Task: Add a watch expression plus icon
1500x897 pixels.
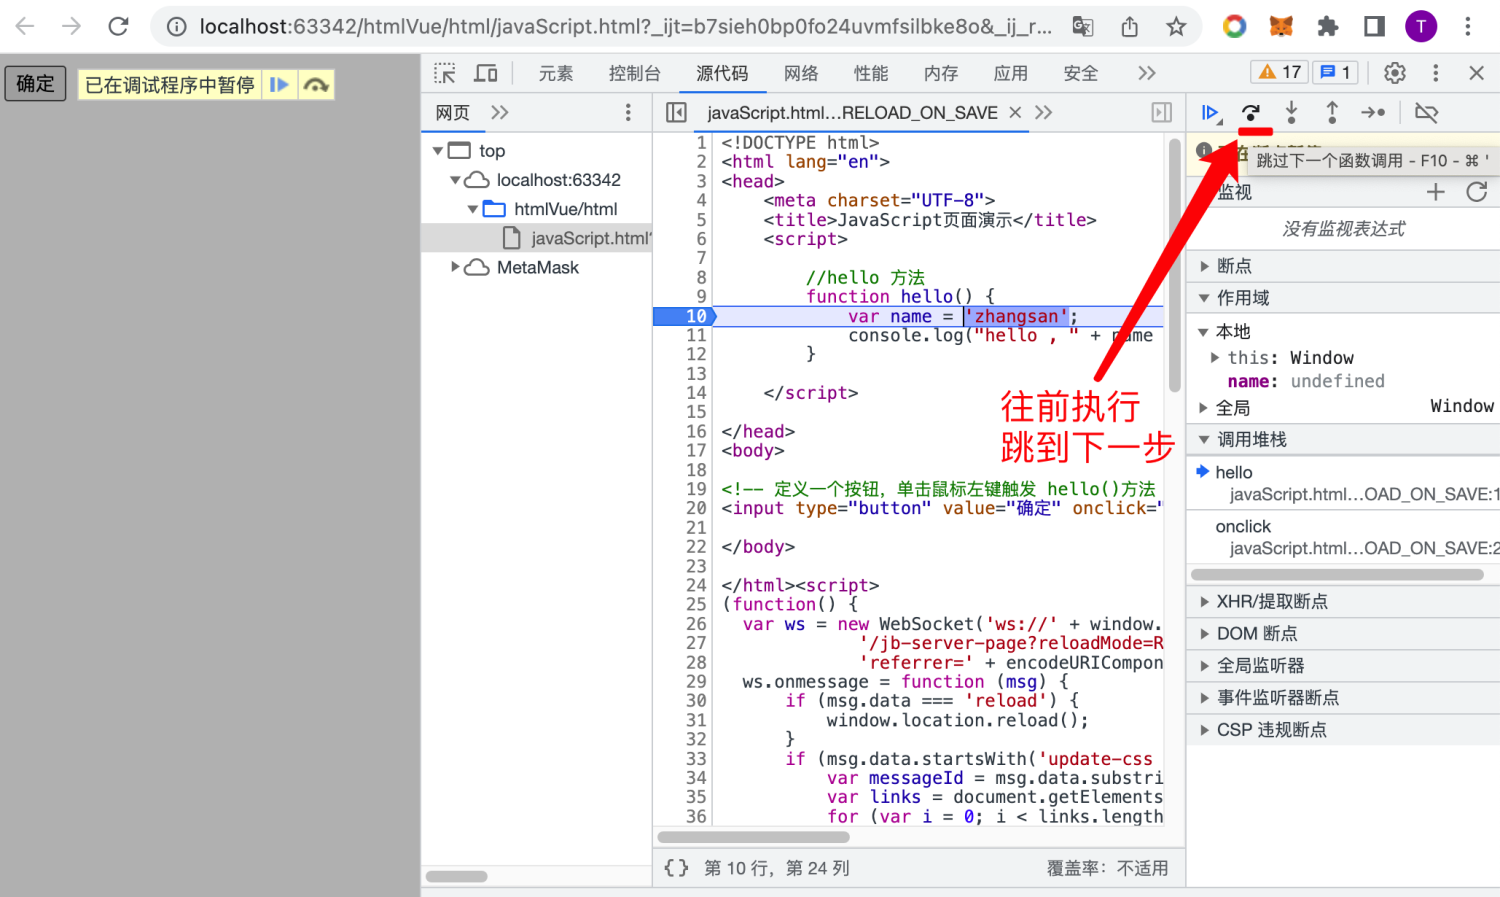Action: pyautogui.click(x=1436, y=192)
